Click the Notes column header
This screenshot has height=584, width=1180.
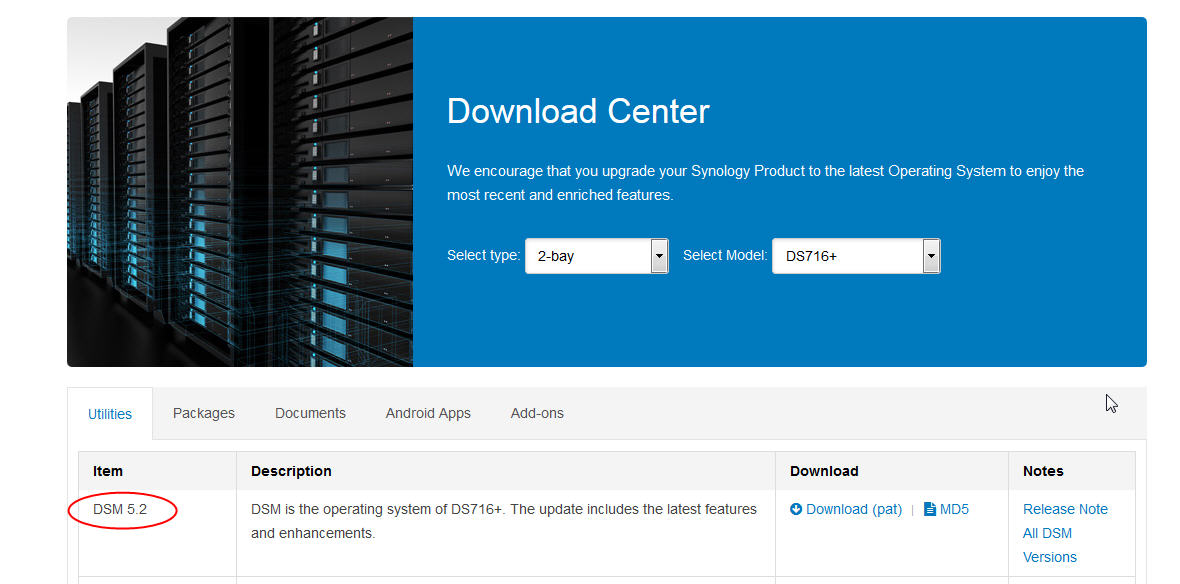click(x=1072, y=471)
